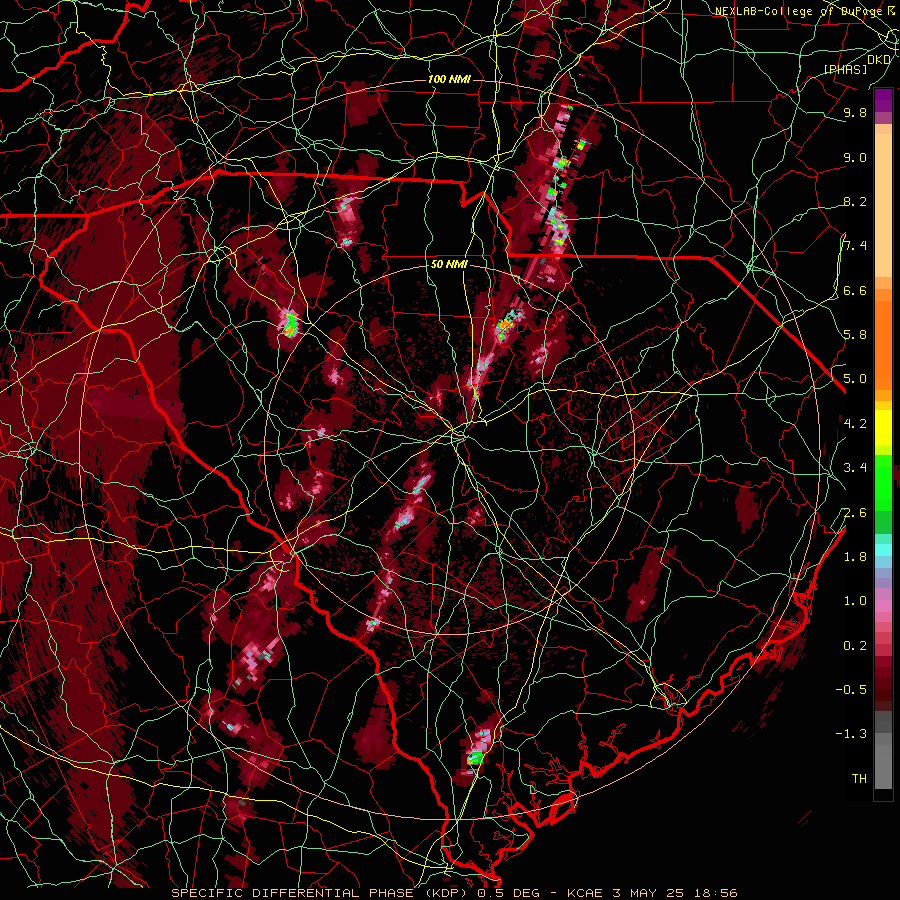
Task: Click the pink swatch beside the 1.0 value
Action: [x=883, y=605]
